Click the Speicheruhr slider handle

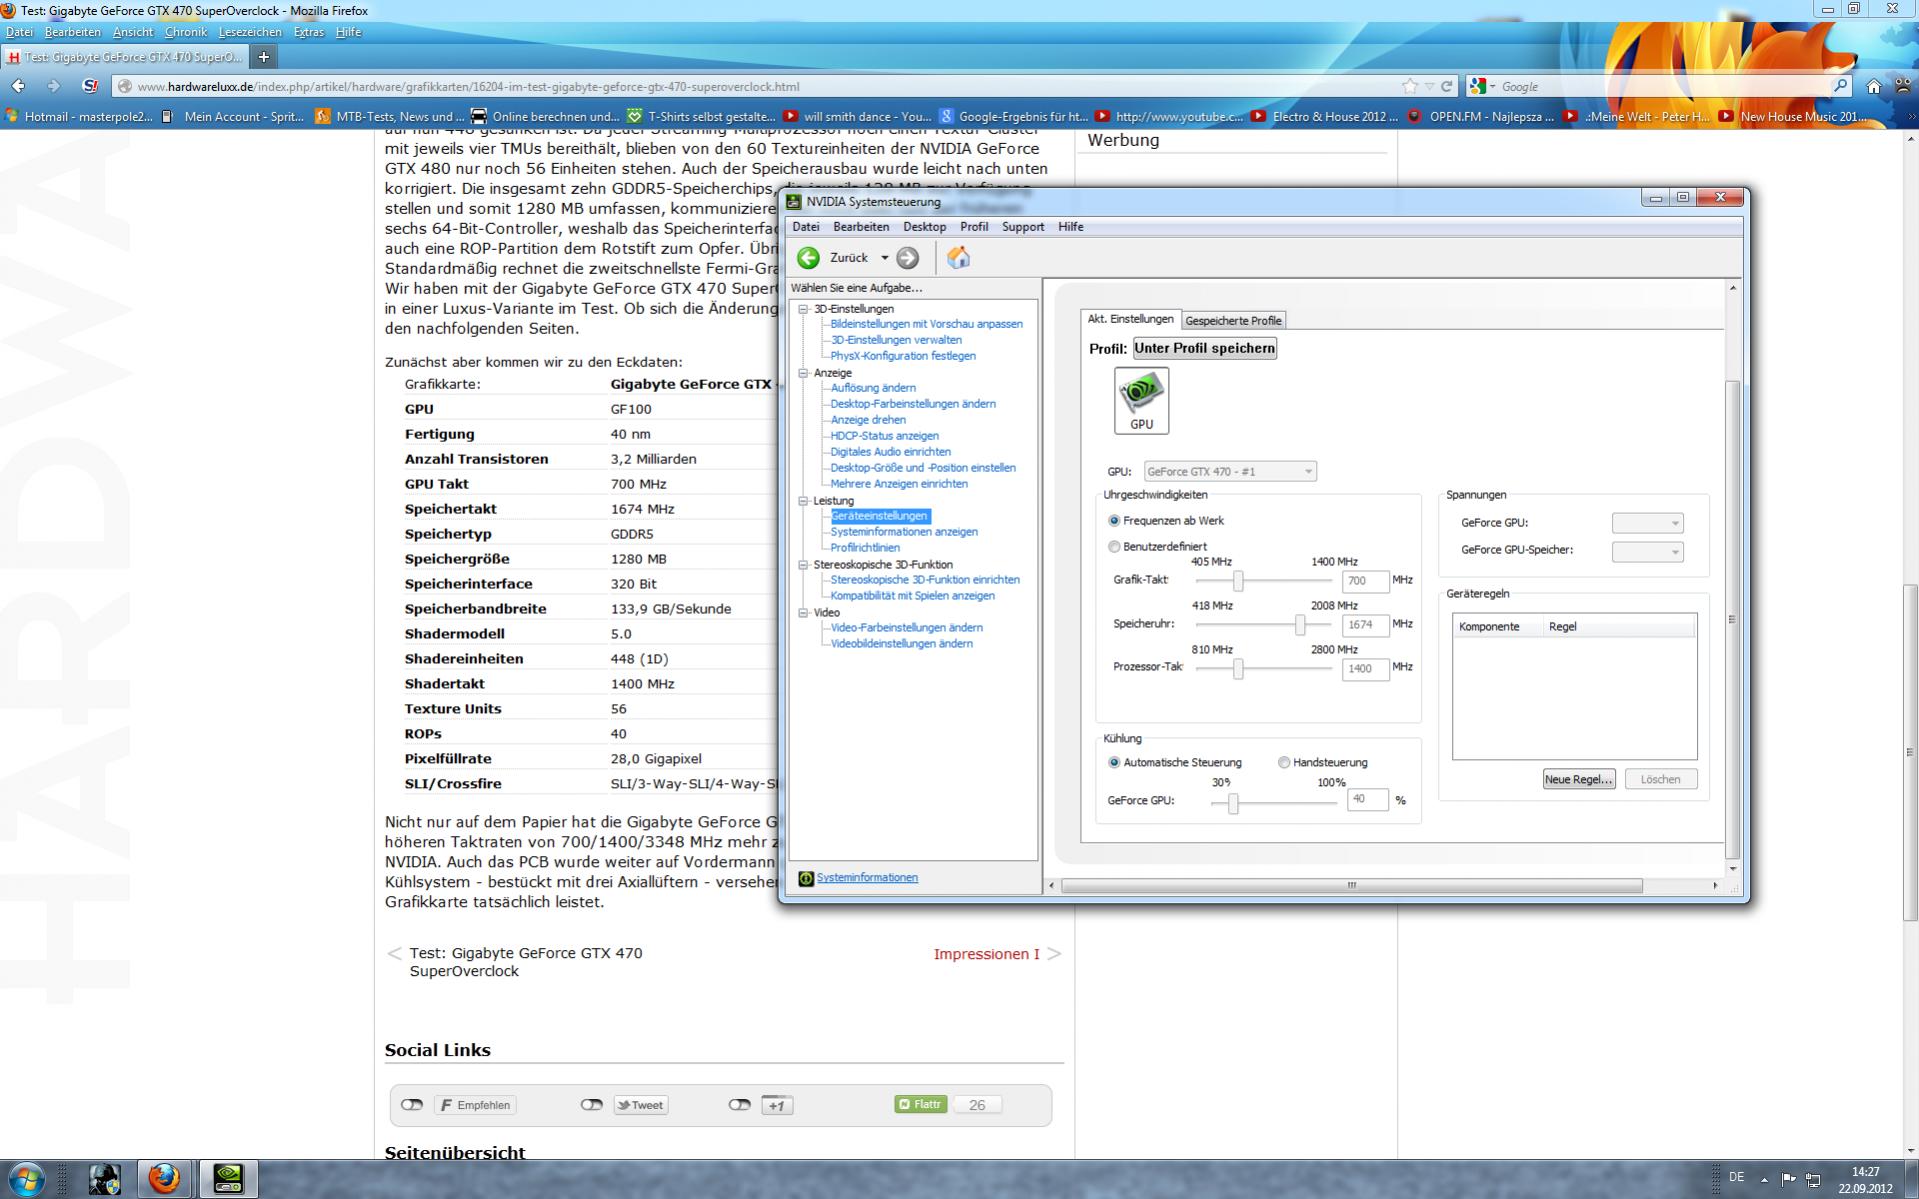tap(1300, 625)
